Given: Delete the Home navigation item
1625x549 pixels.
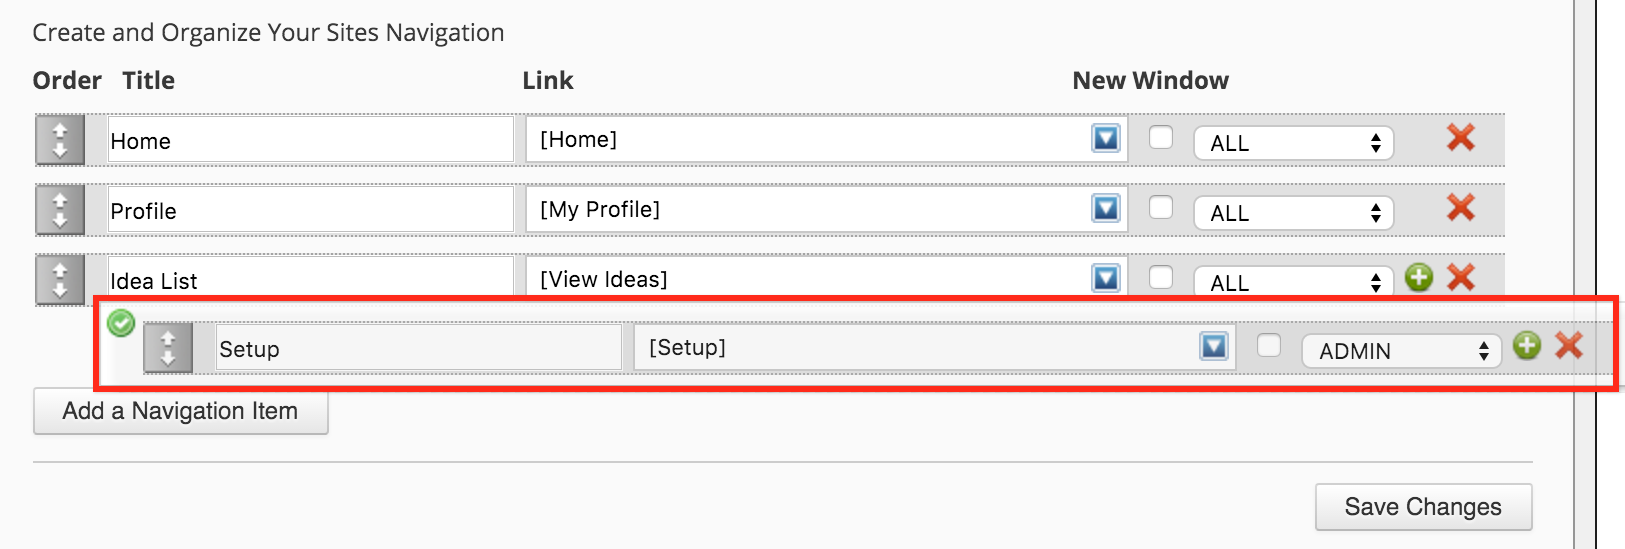Looking at the screenshot, I should tap(1461, 138).
